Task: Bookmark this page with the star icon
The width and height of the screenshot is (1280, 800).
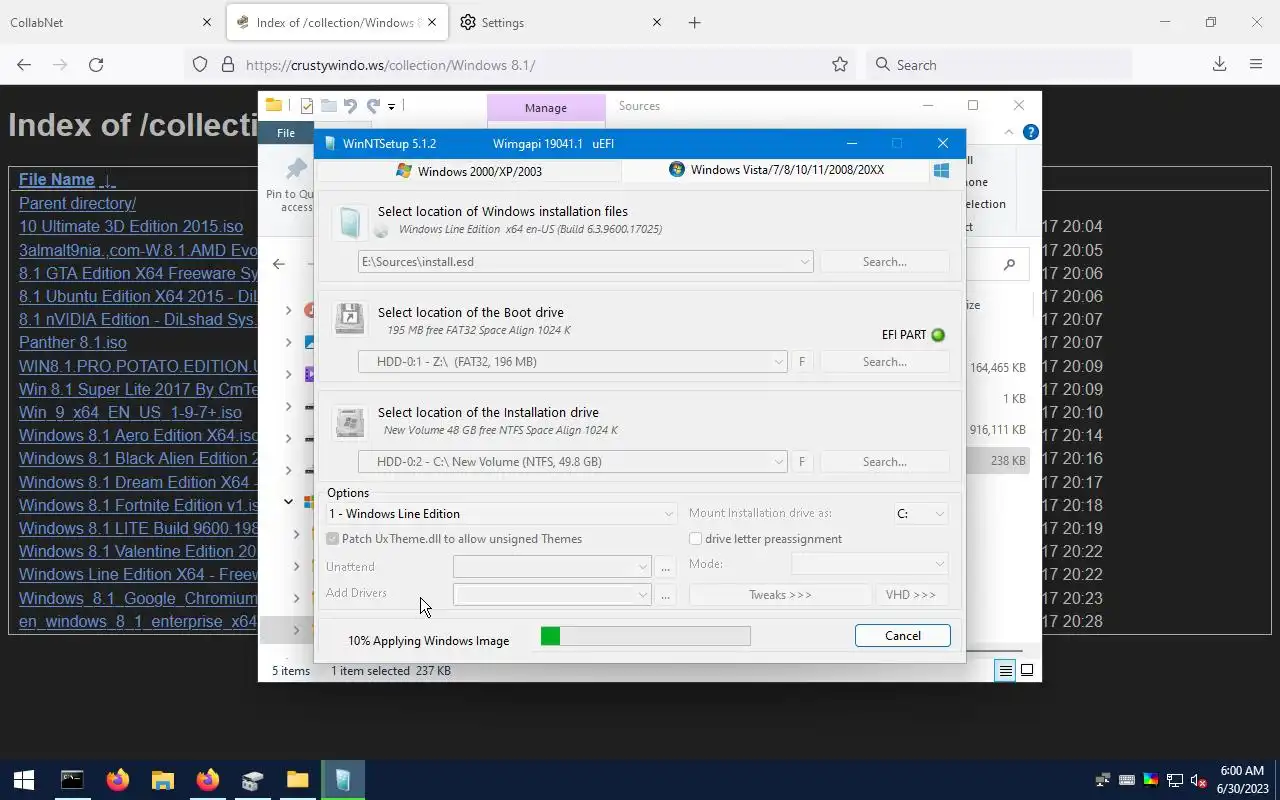Action: (x=840, y=65)
